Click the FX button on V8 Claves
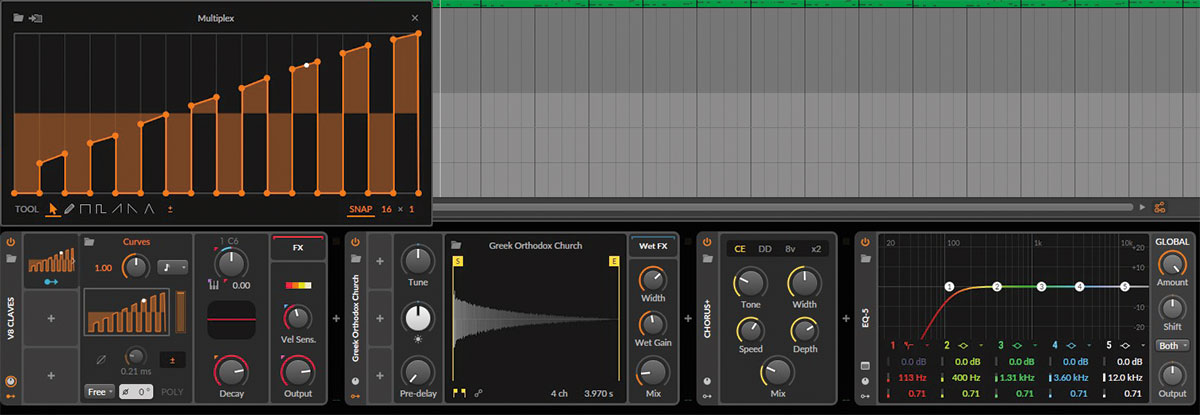The image size is (1200, 415). (x=297, y=246)
